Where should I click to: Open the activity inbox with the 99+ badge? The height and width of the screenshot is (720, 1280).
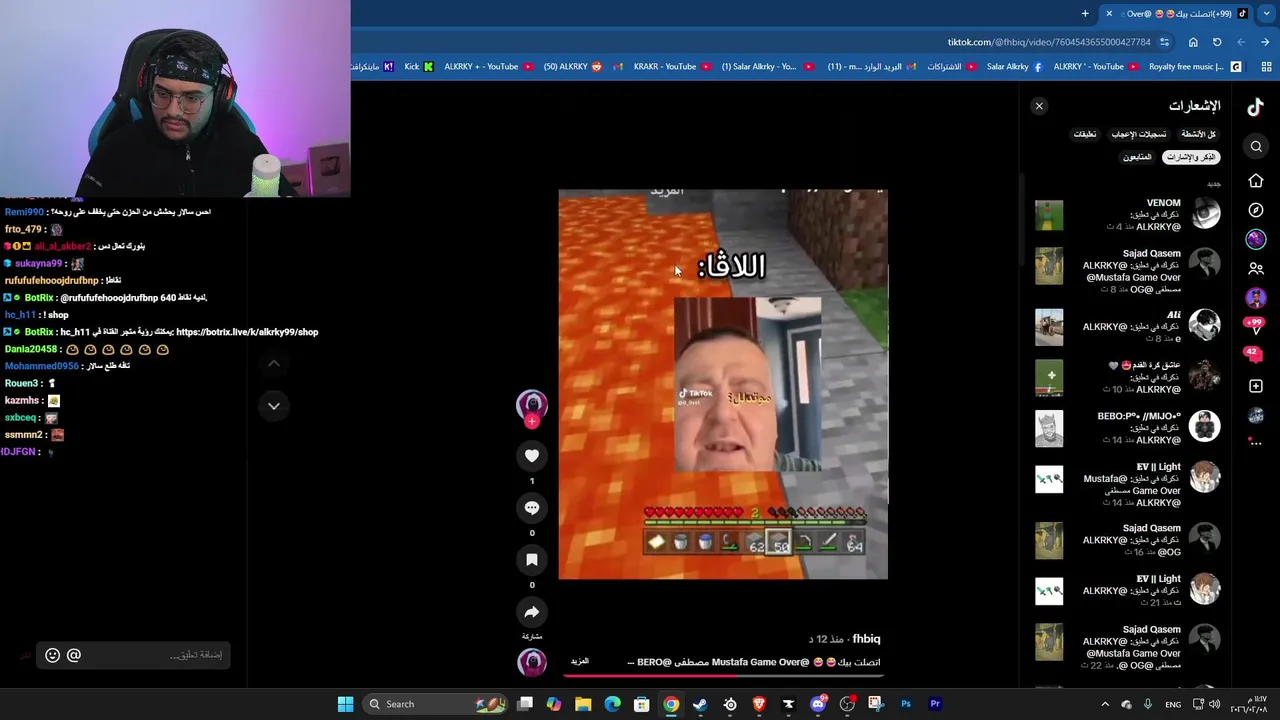(x=1255, y=325)
